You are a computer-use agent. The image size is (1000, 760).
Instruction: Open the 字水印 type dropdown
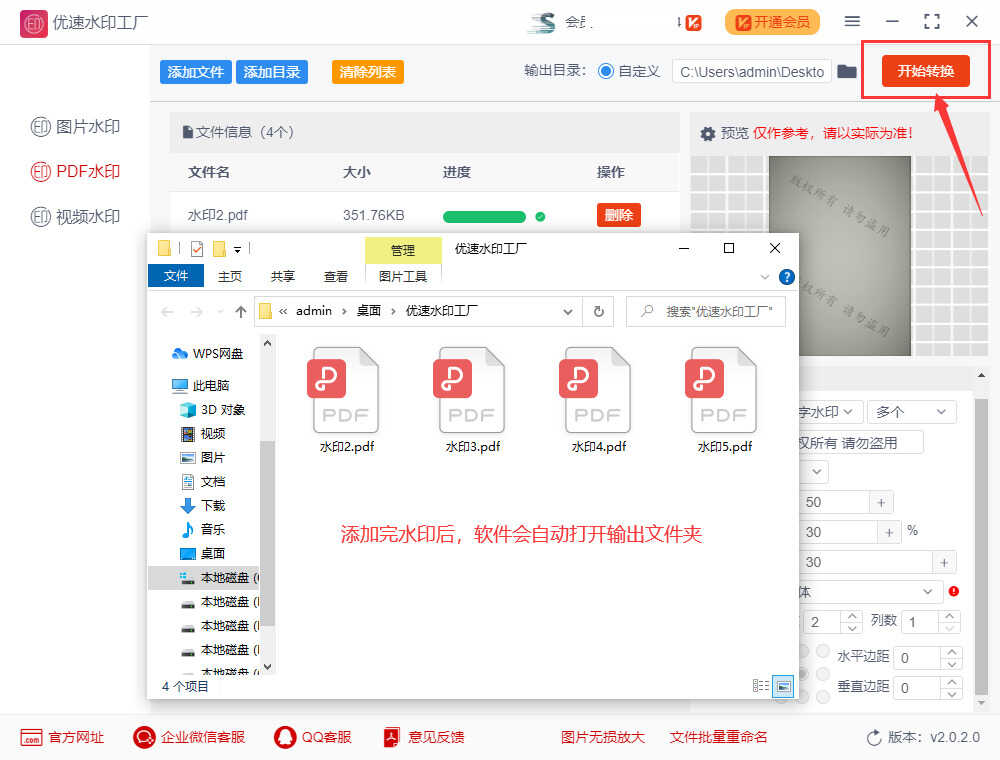click(830, 413)
